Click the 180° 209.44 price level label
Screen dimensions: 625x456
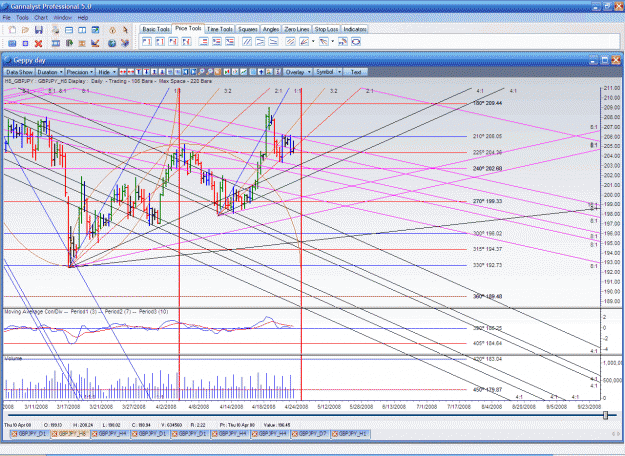coord(487,103)
